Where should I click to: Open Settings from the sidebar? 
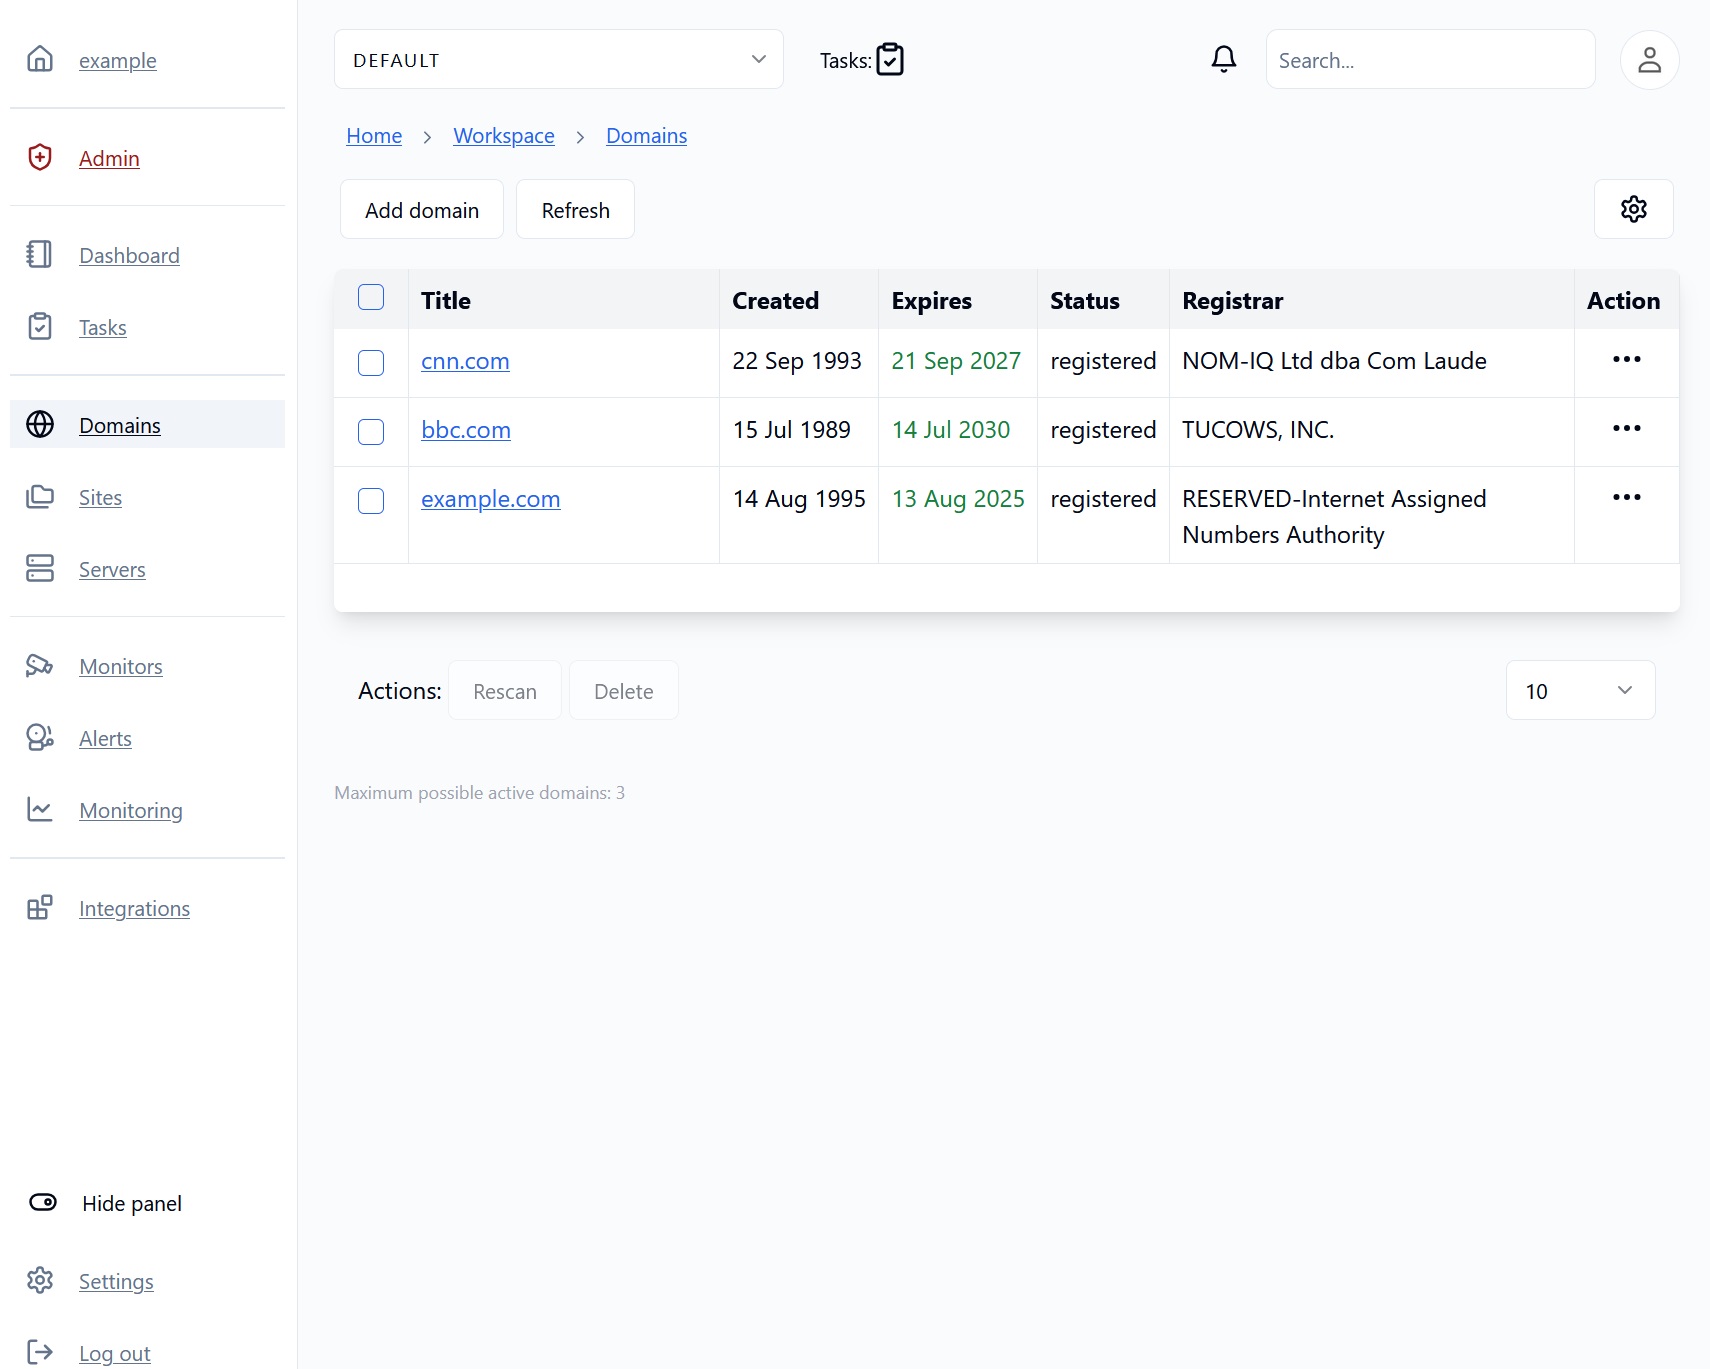116,1281
